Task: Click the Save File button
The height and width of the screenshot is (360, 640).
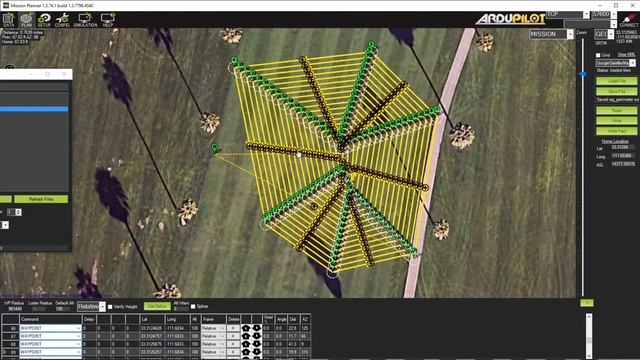Action: (x=616, y=91)
